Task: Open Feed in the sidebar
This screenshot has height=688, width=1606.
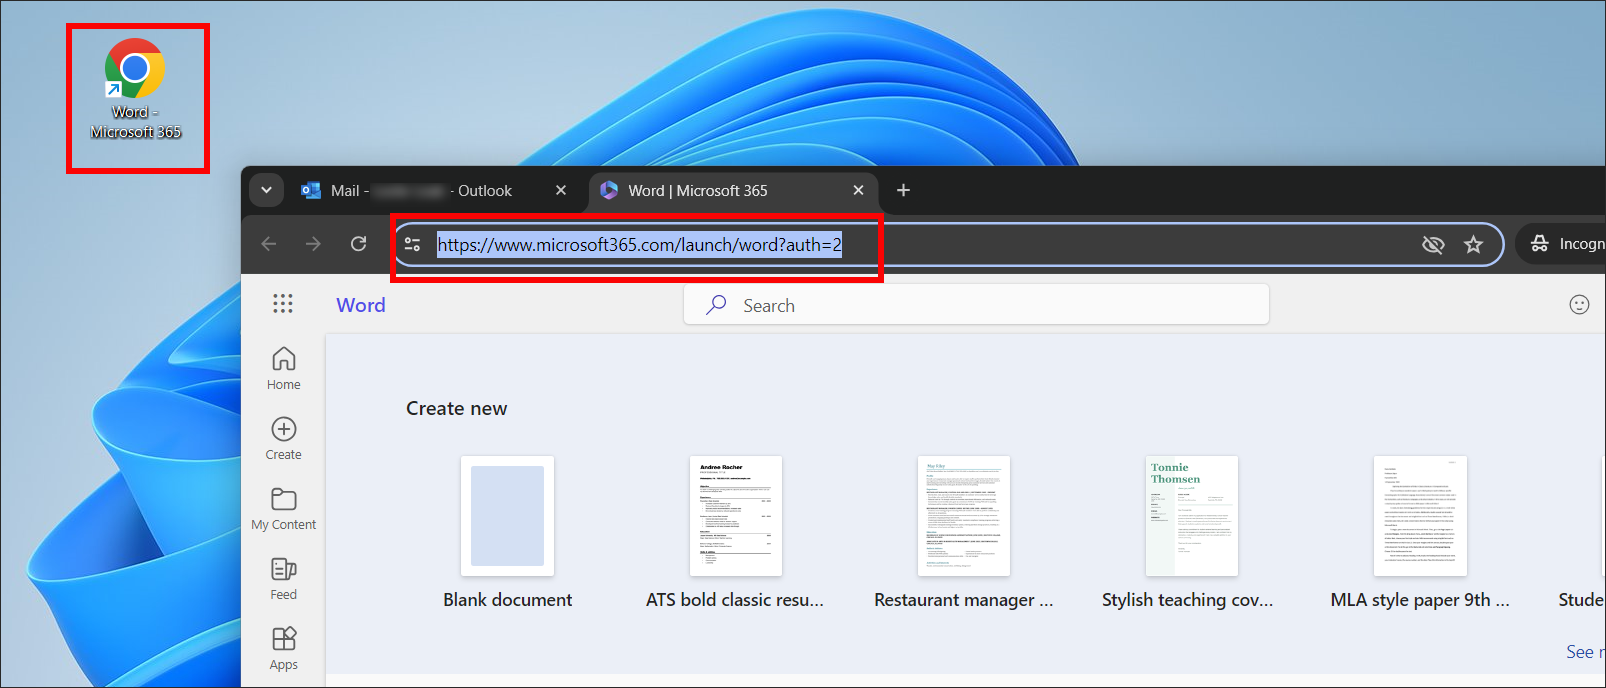Action: tap(284, 578)
